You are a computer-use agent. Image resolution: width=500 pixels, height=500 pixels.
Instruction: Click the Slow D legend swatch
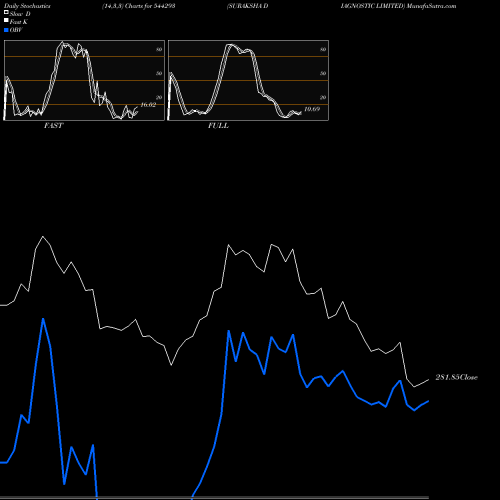6,12
